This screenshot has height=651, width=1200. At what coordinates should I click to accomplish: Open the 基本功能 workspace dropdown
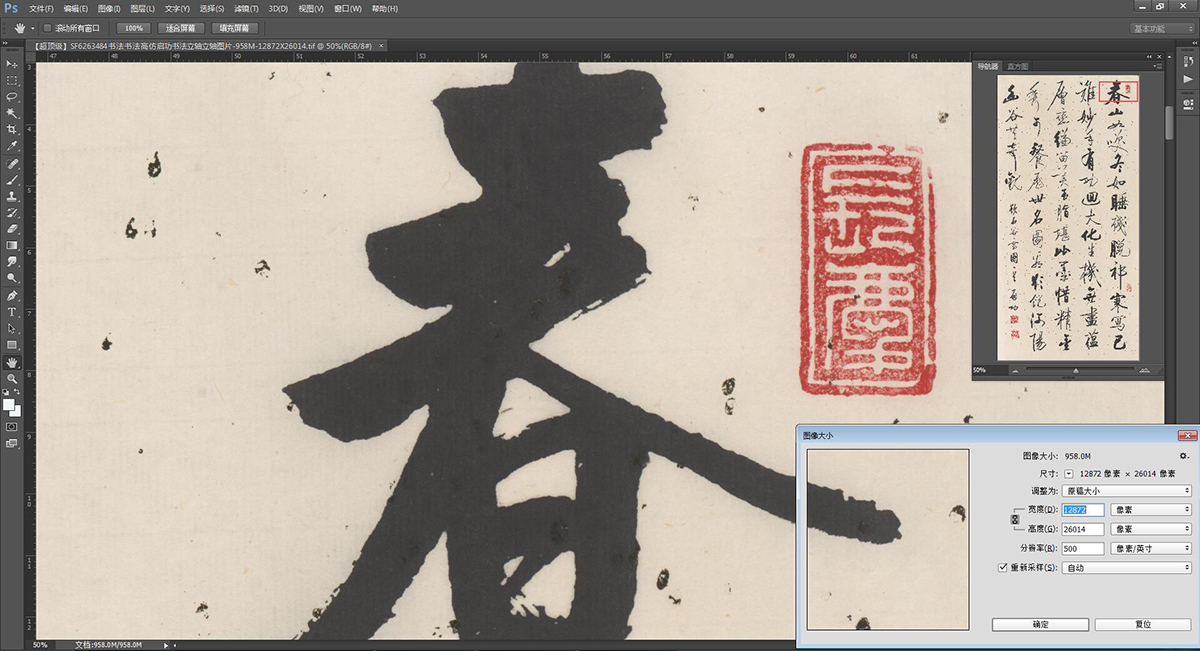coord(1163,28)
